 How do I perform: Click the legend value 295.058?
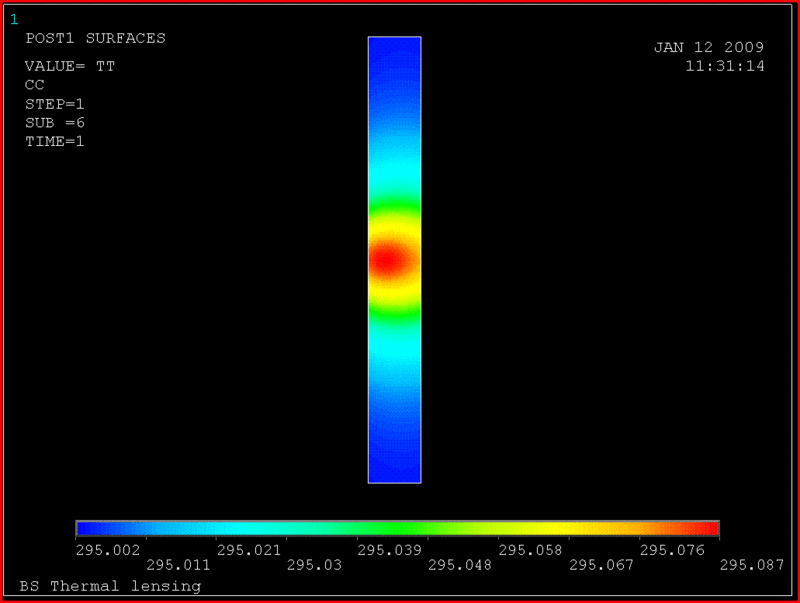coord(531,550)
